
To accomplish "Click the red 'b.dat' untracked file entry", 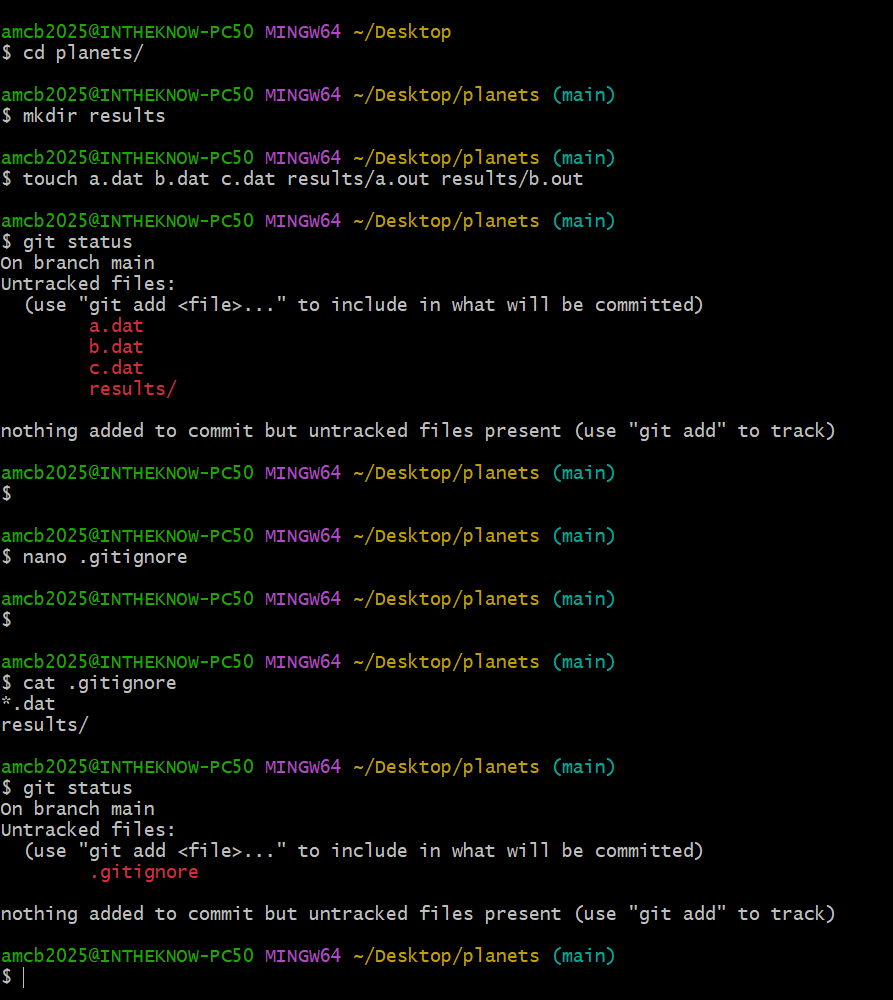I will click(116, 347).
